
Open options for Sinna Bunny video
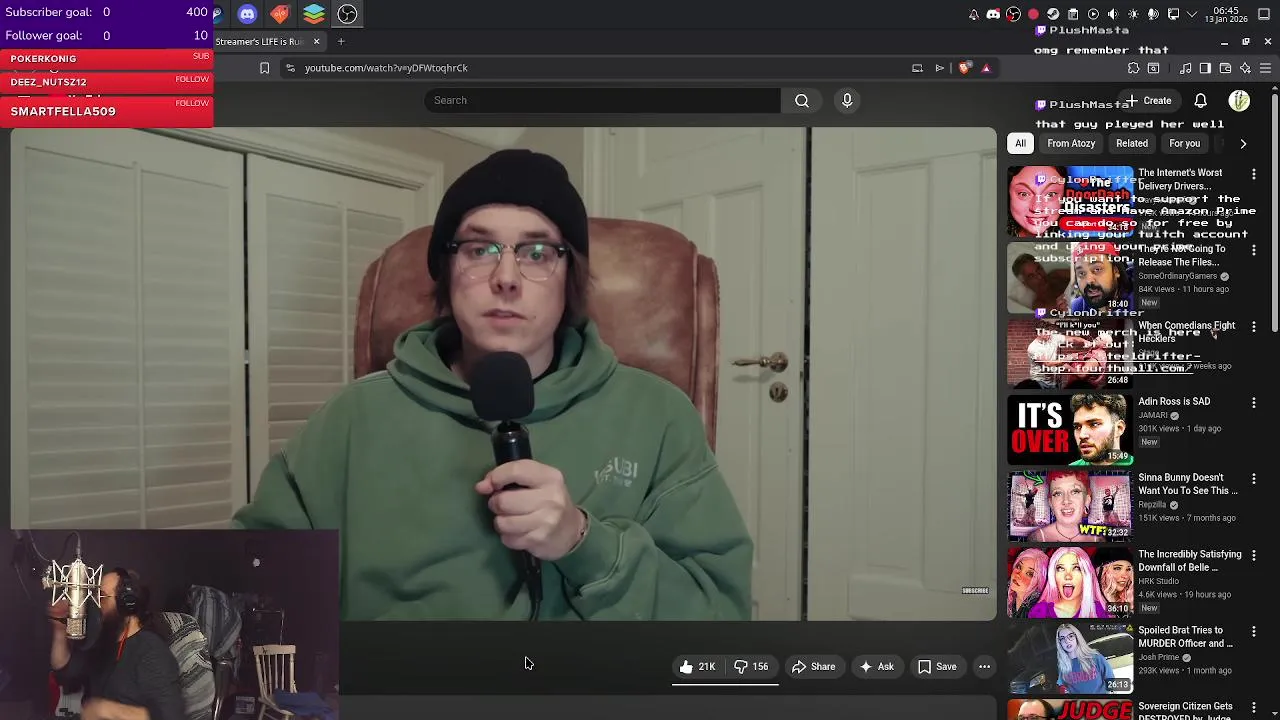[x=1253, y=479]
